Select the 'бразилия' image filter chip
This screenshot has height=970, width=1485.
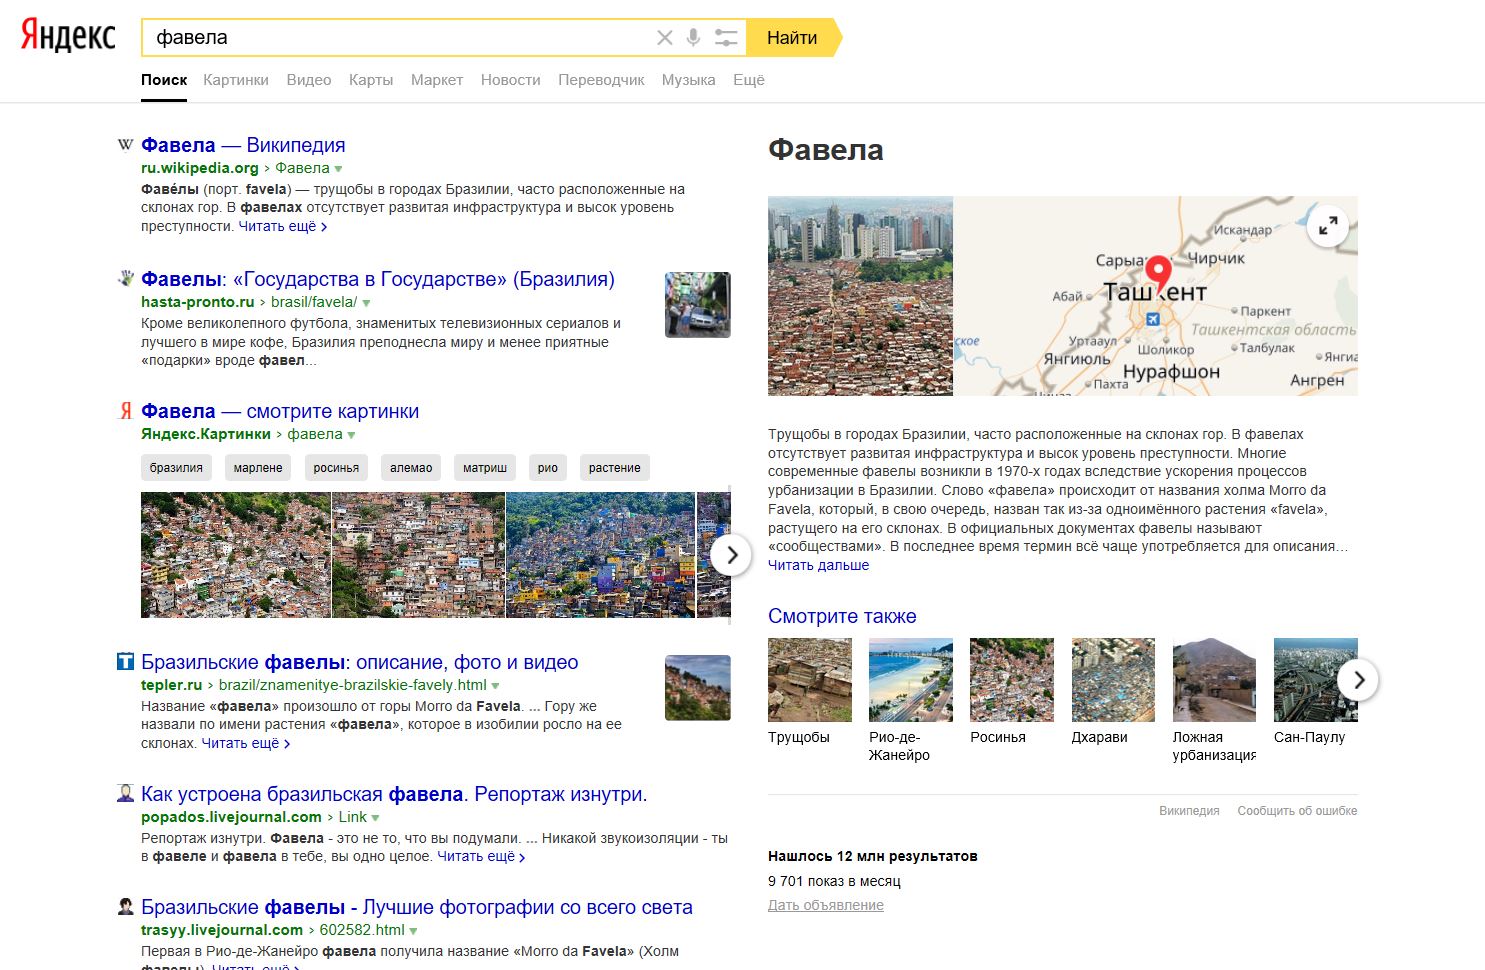176,468
